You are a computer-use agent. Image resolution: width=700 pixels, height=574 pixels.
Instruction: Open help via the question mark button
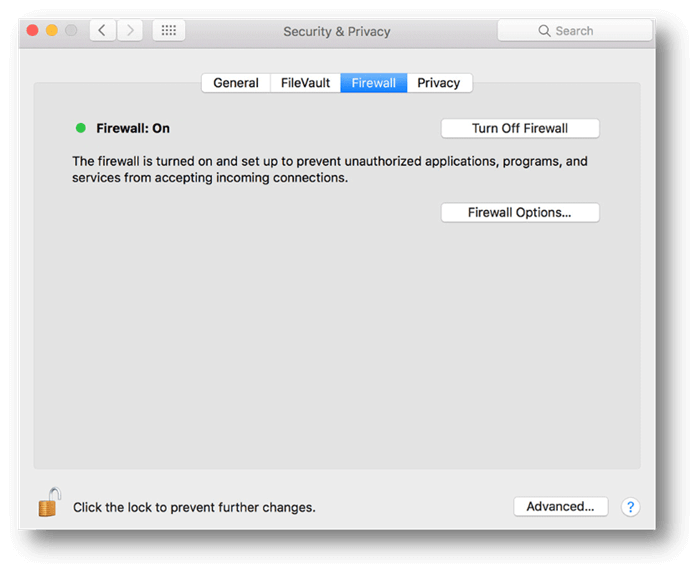pos(630,507)
